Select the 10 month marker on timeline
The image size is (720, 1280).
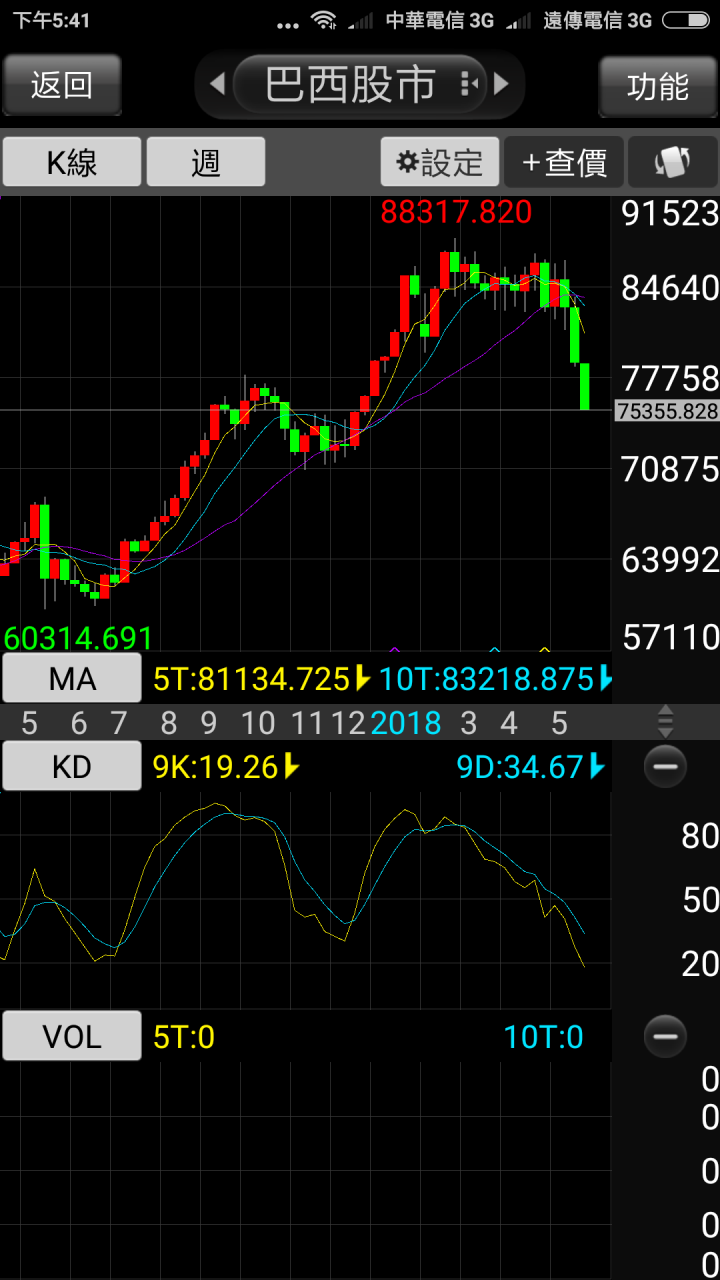click(258, 723)
